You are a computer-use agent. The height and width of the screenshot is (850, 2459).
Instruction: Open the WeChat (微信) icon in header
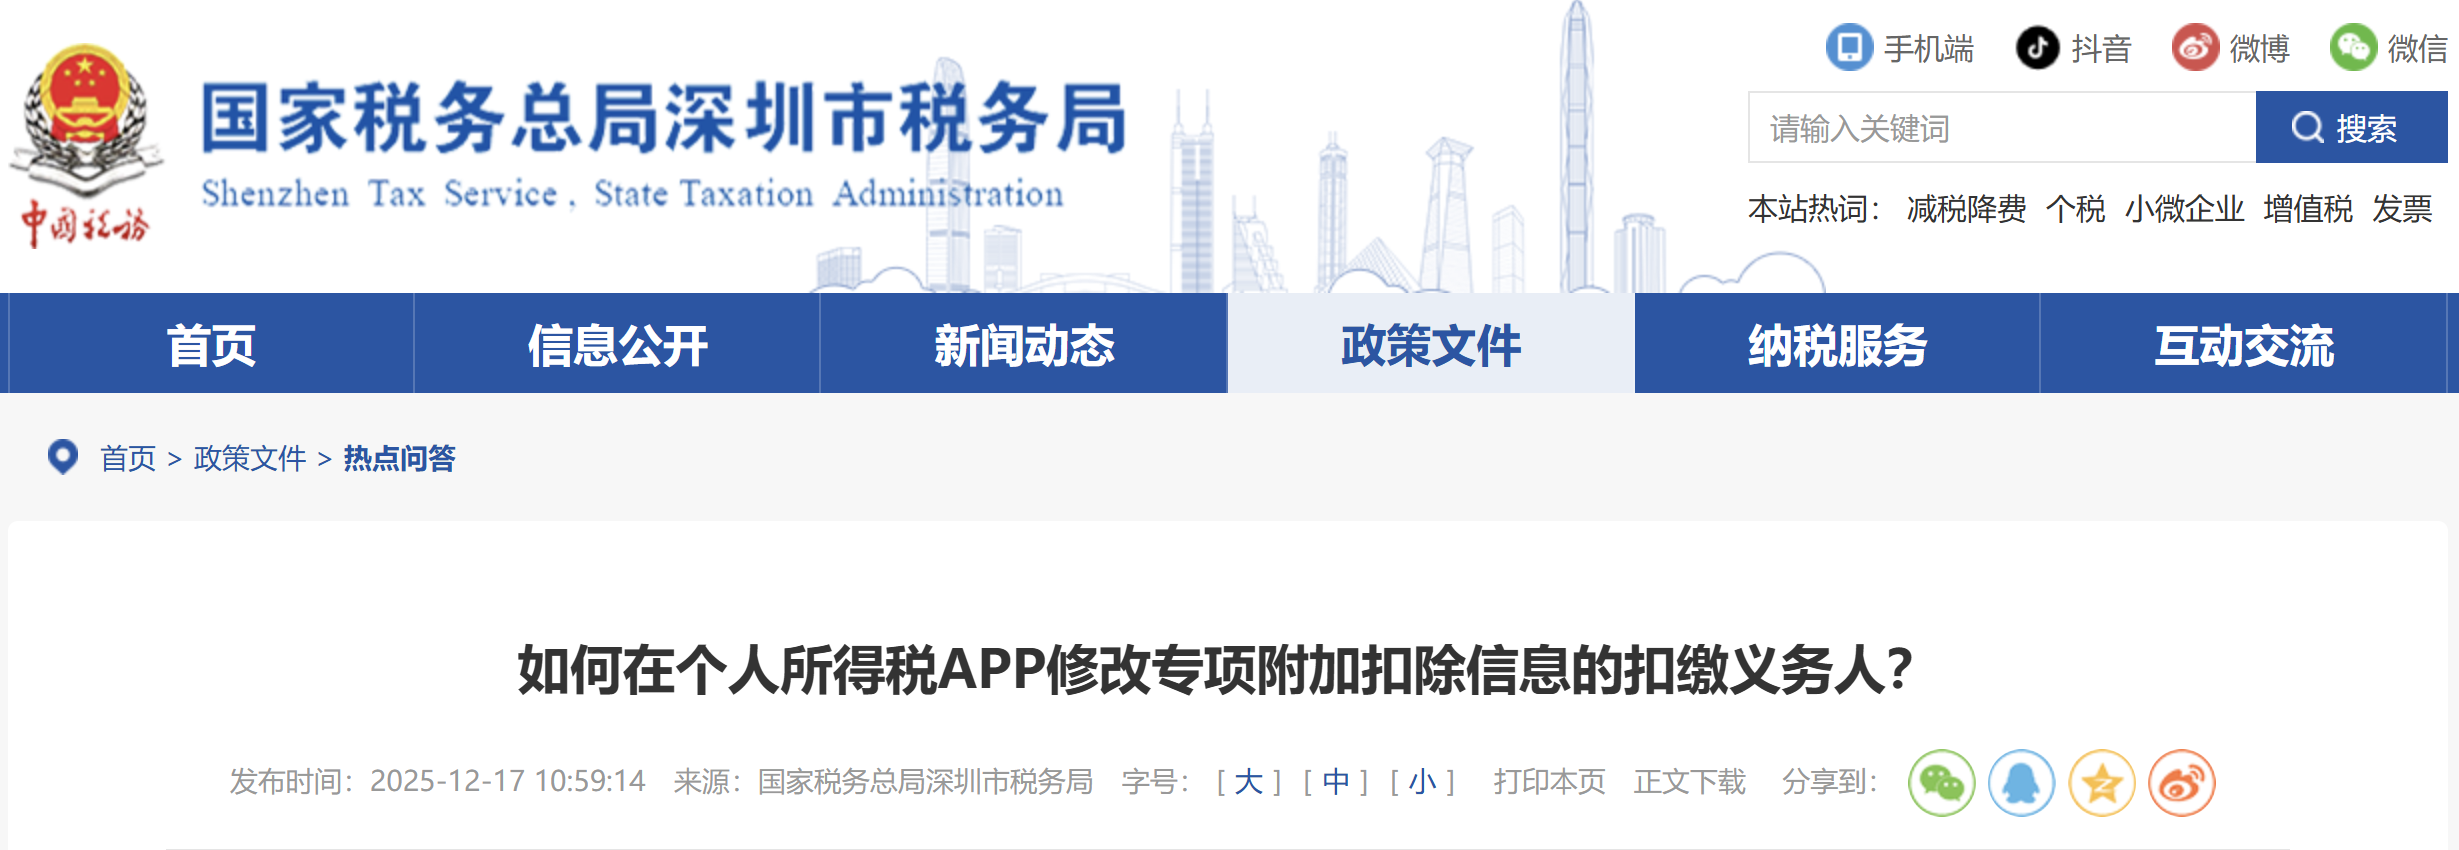[2353, 47]
